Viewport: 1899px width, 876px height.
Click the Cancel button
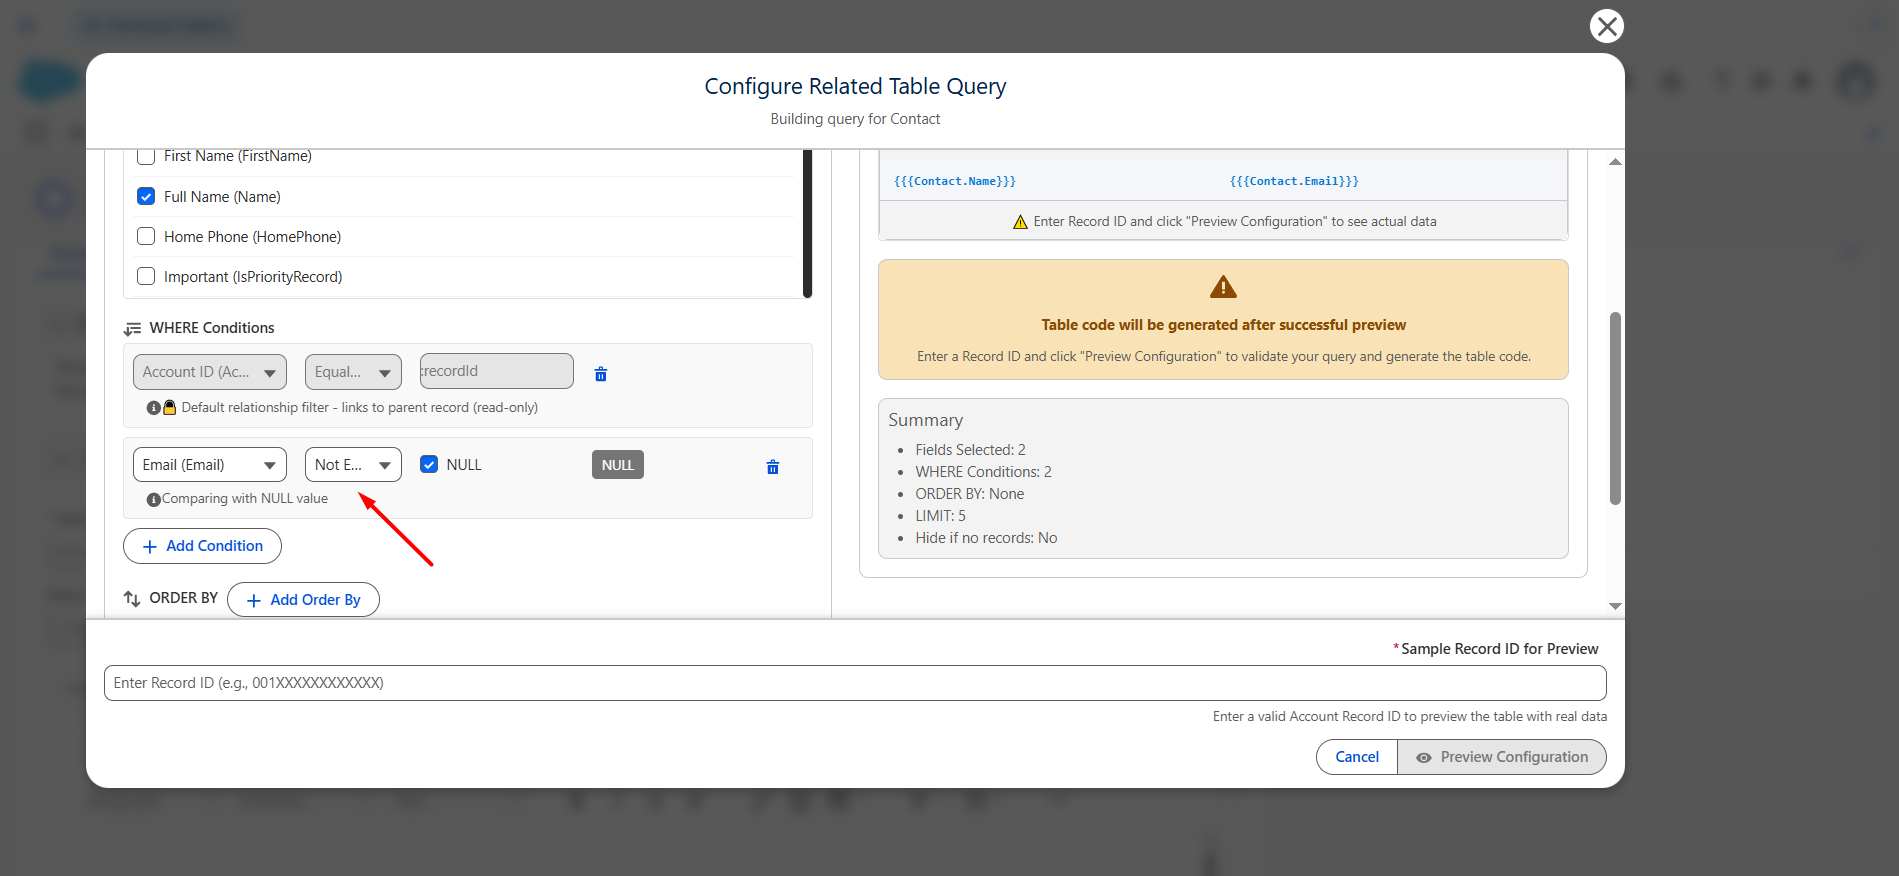coord(1357,757)
